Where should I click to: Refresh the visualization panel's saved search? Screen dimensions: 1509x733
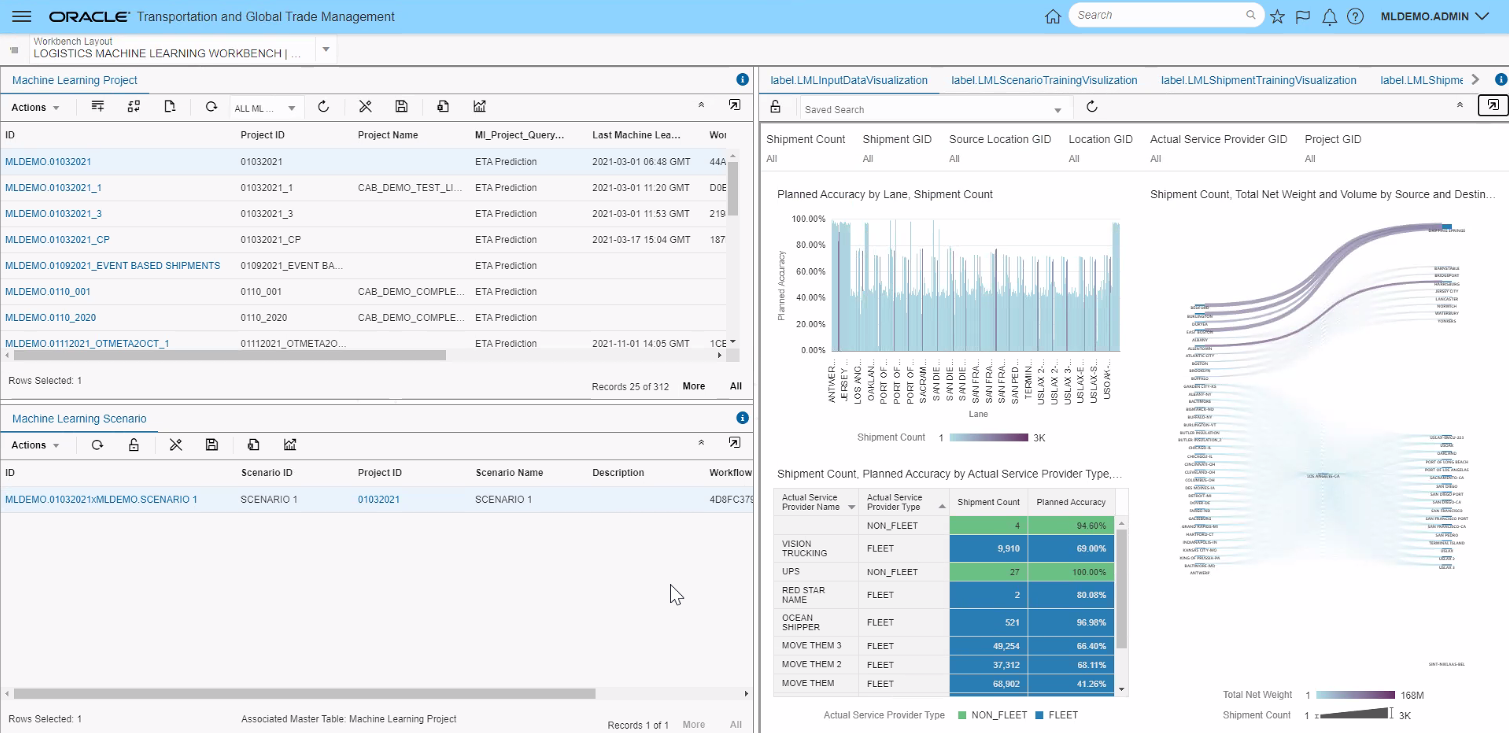pos(1092,107)
